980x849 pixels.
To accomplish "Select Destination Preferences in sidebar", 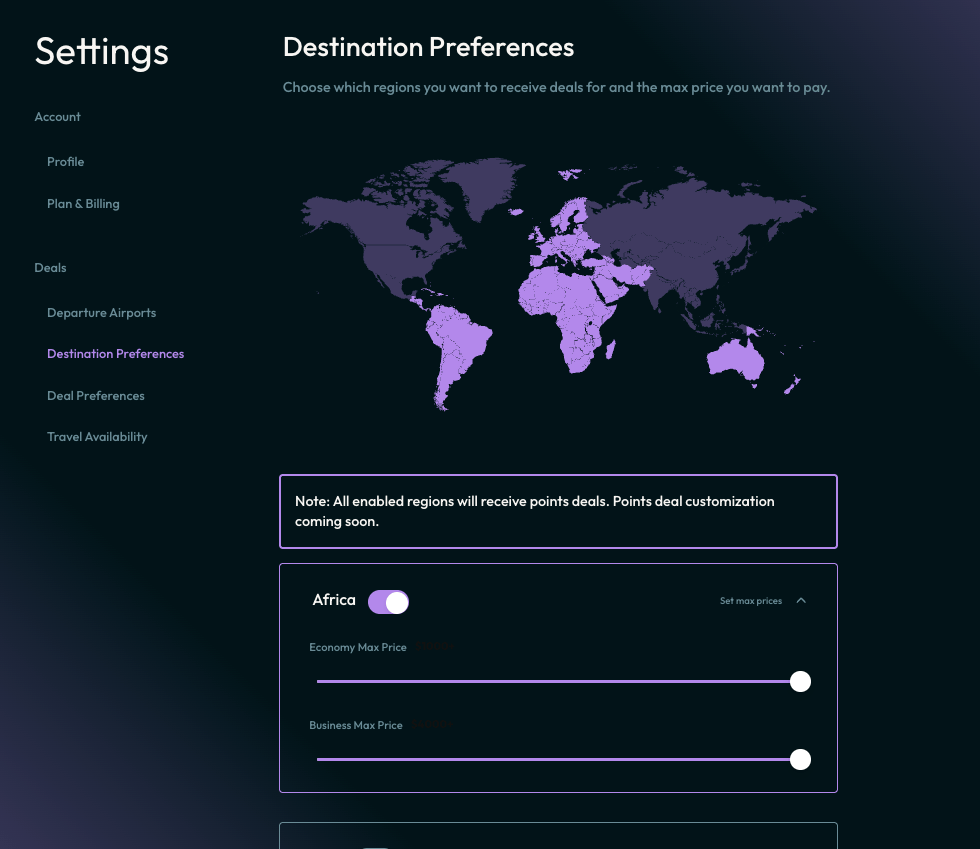I will coord(116,354).
